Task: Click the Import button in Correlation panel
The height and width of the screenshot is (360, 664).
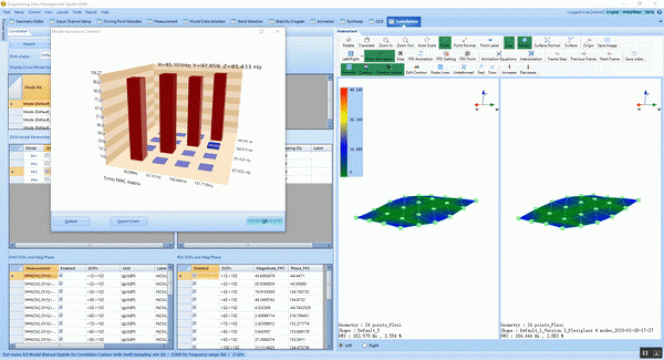Action: point(29,44)
